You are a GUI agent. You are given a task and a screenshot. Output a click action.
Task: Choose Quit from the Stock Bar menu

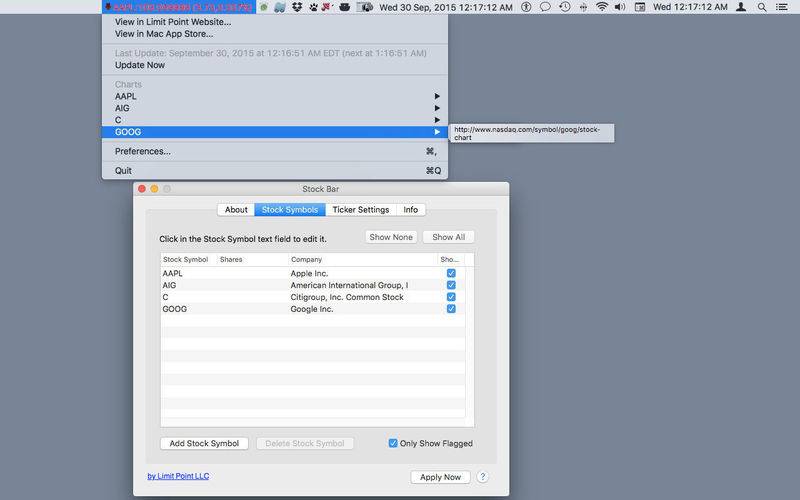[x=275, y=170]
